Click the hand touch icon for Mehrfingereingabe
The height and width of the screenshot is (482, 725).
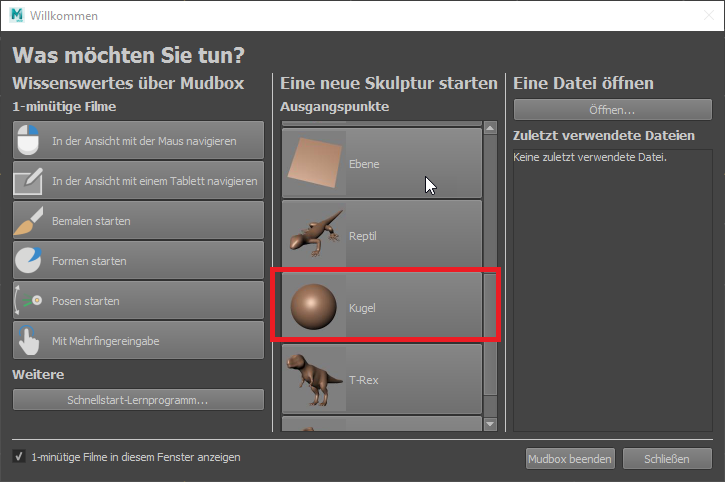[28, 340]
